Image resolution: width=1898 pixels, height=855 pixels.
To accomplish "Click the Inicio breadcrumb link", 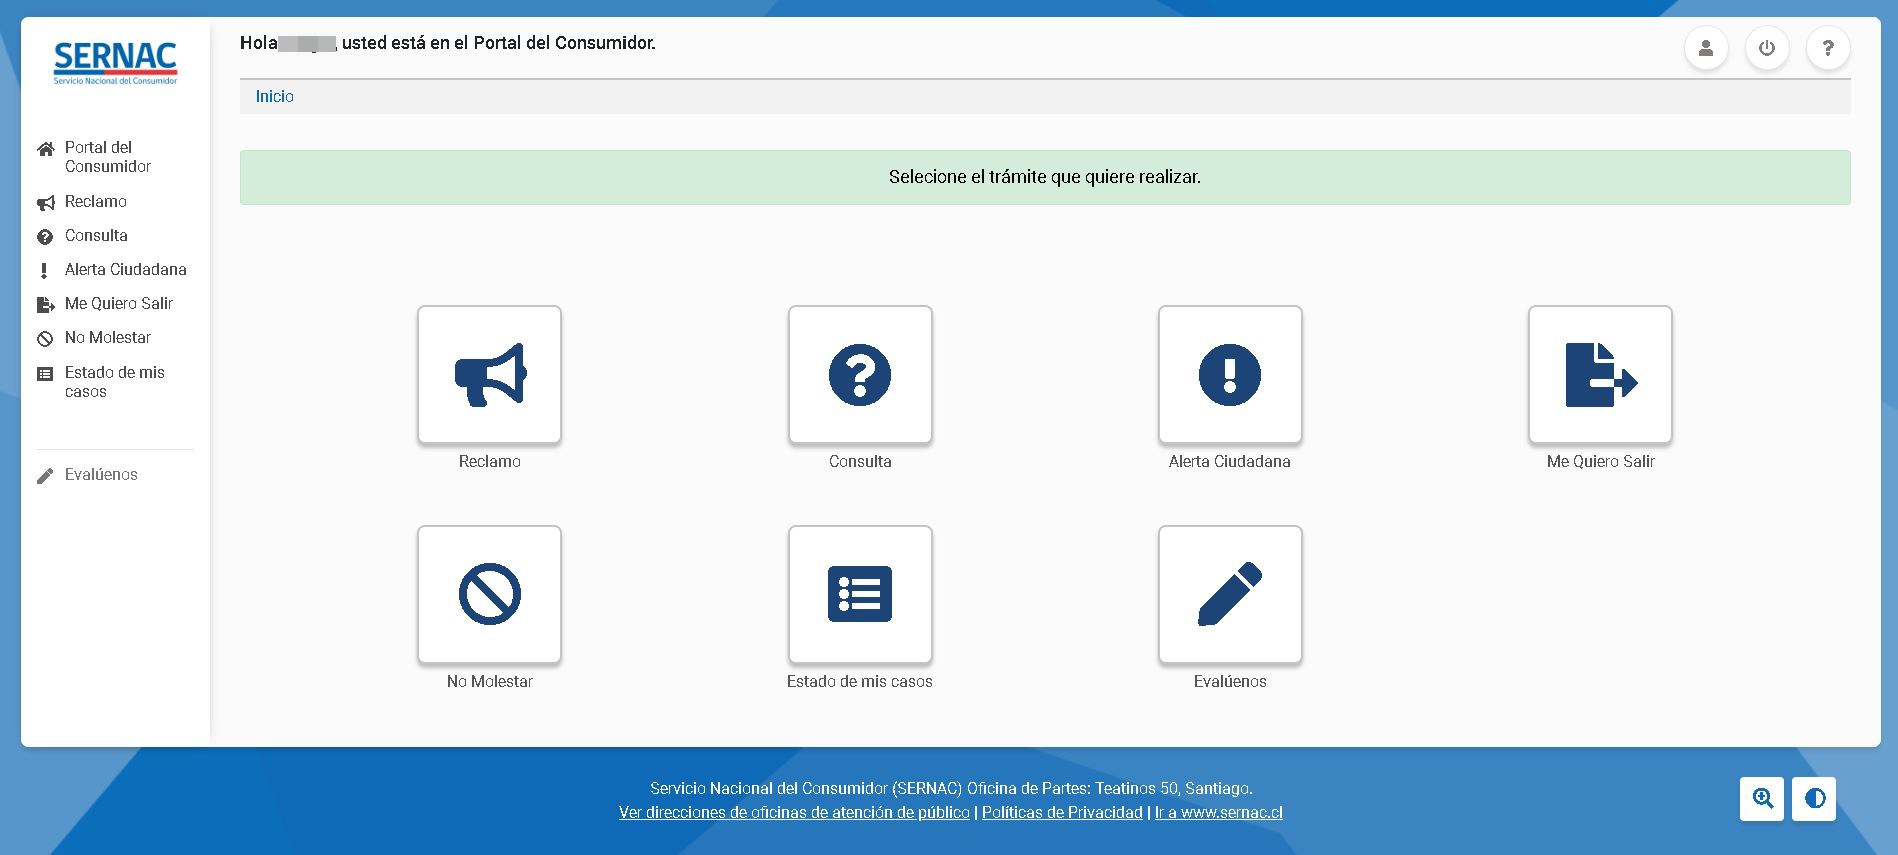I will [x=274, y=96].
